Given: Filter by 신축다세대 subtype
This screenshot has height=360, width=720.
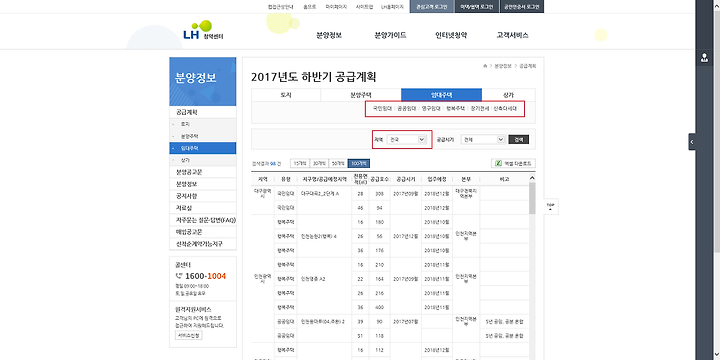Looking at the screenshot, I should point(505,109).
